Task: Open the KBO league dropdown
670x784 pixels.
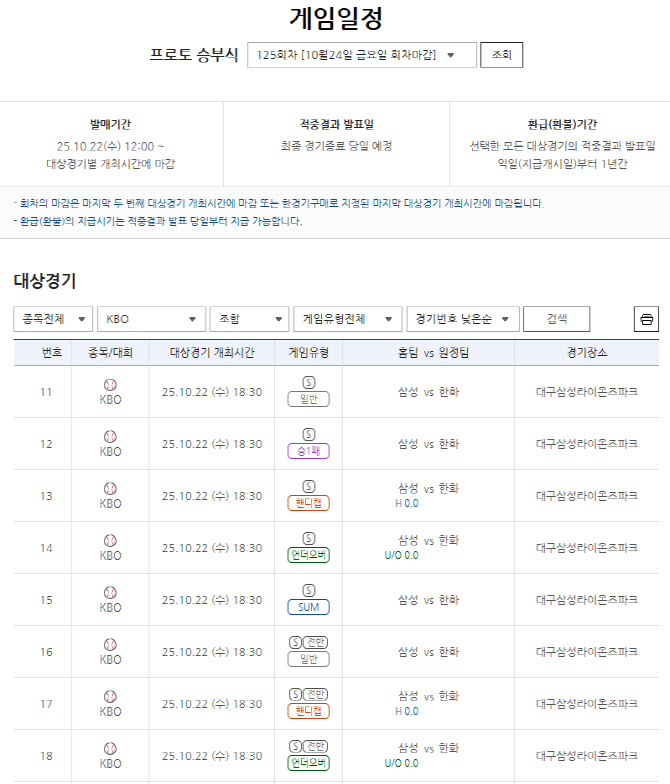Action: point(151,319)
